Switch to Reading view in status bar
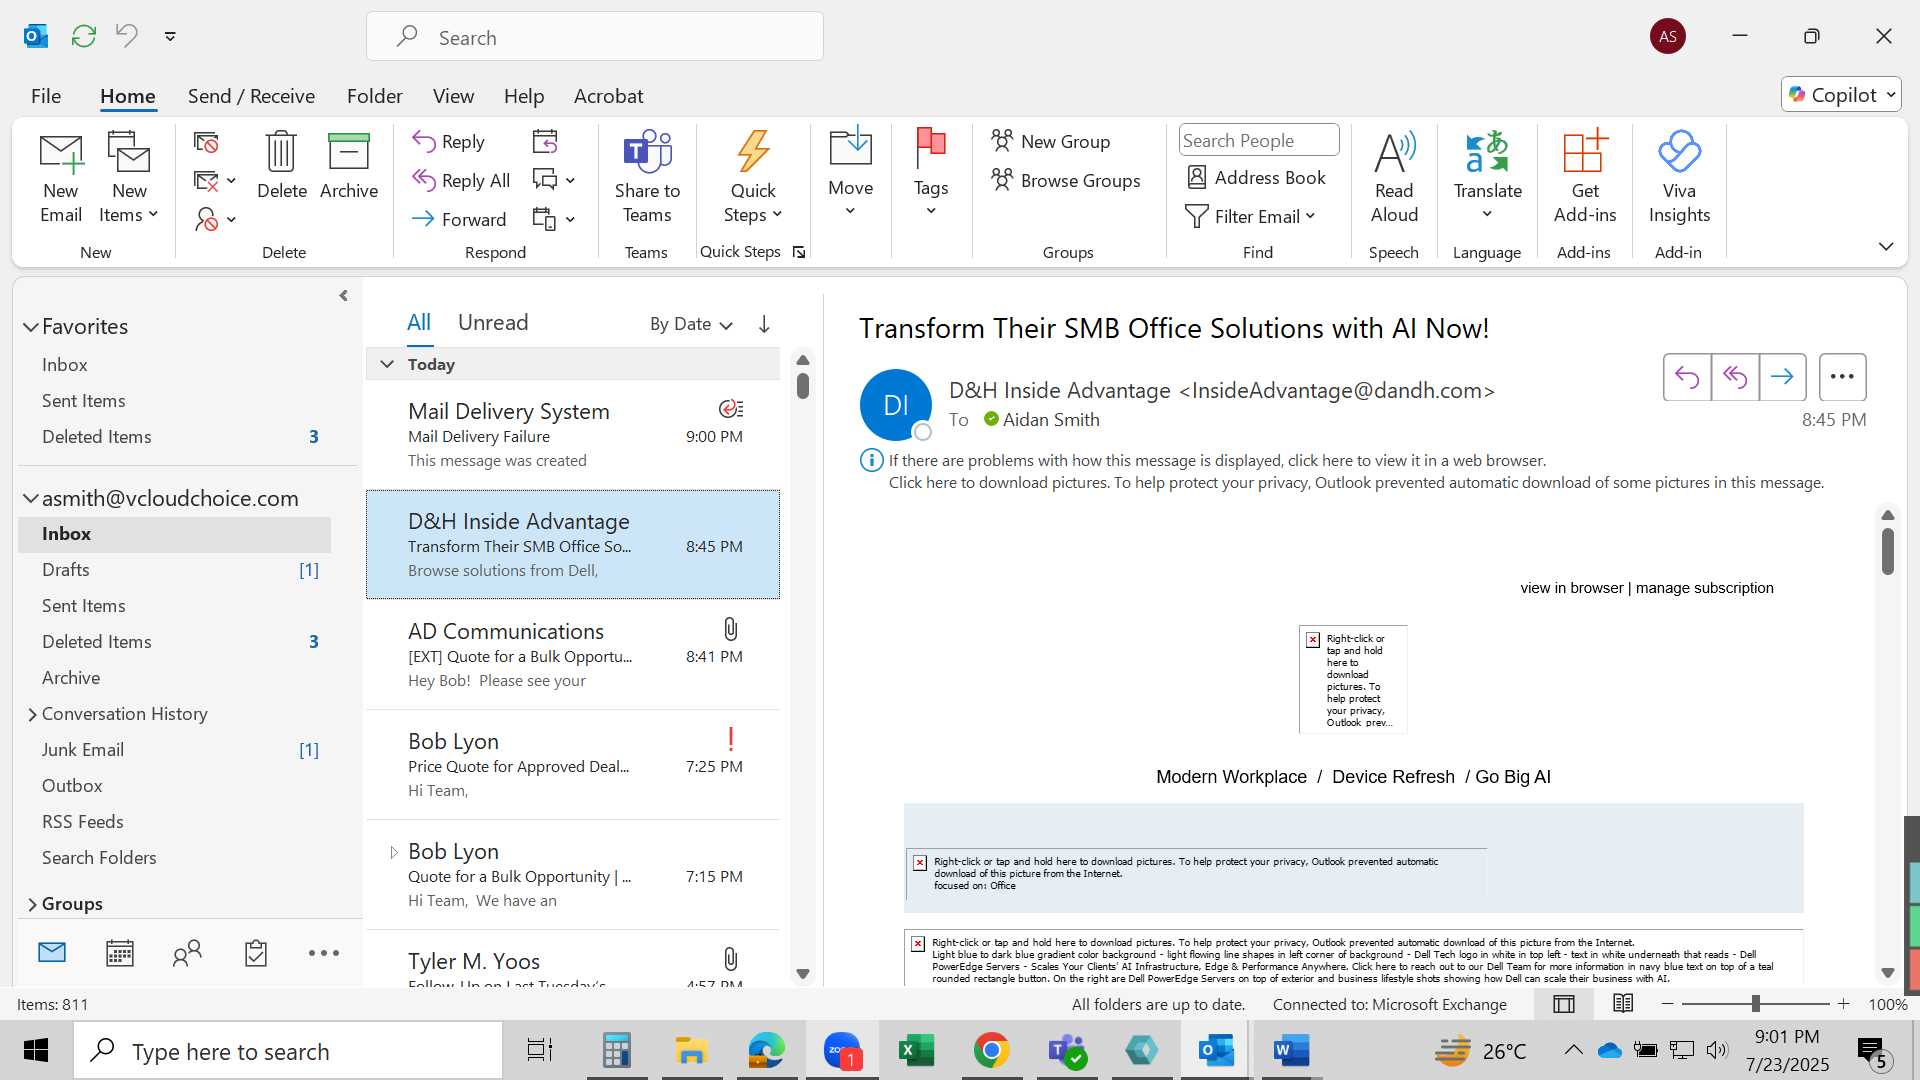Image resolution: width=1920 pixels, height=1080 pixels. [x=1623, y=1003]
